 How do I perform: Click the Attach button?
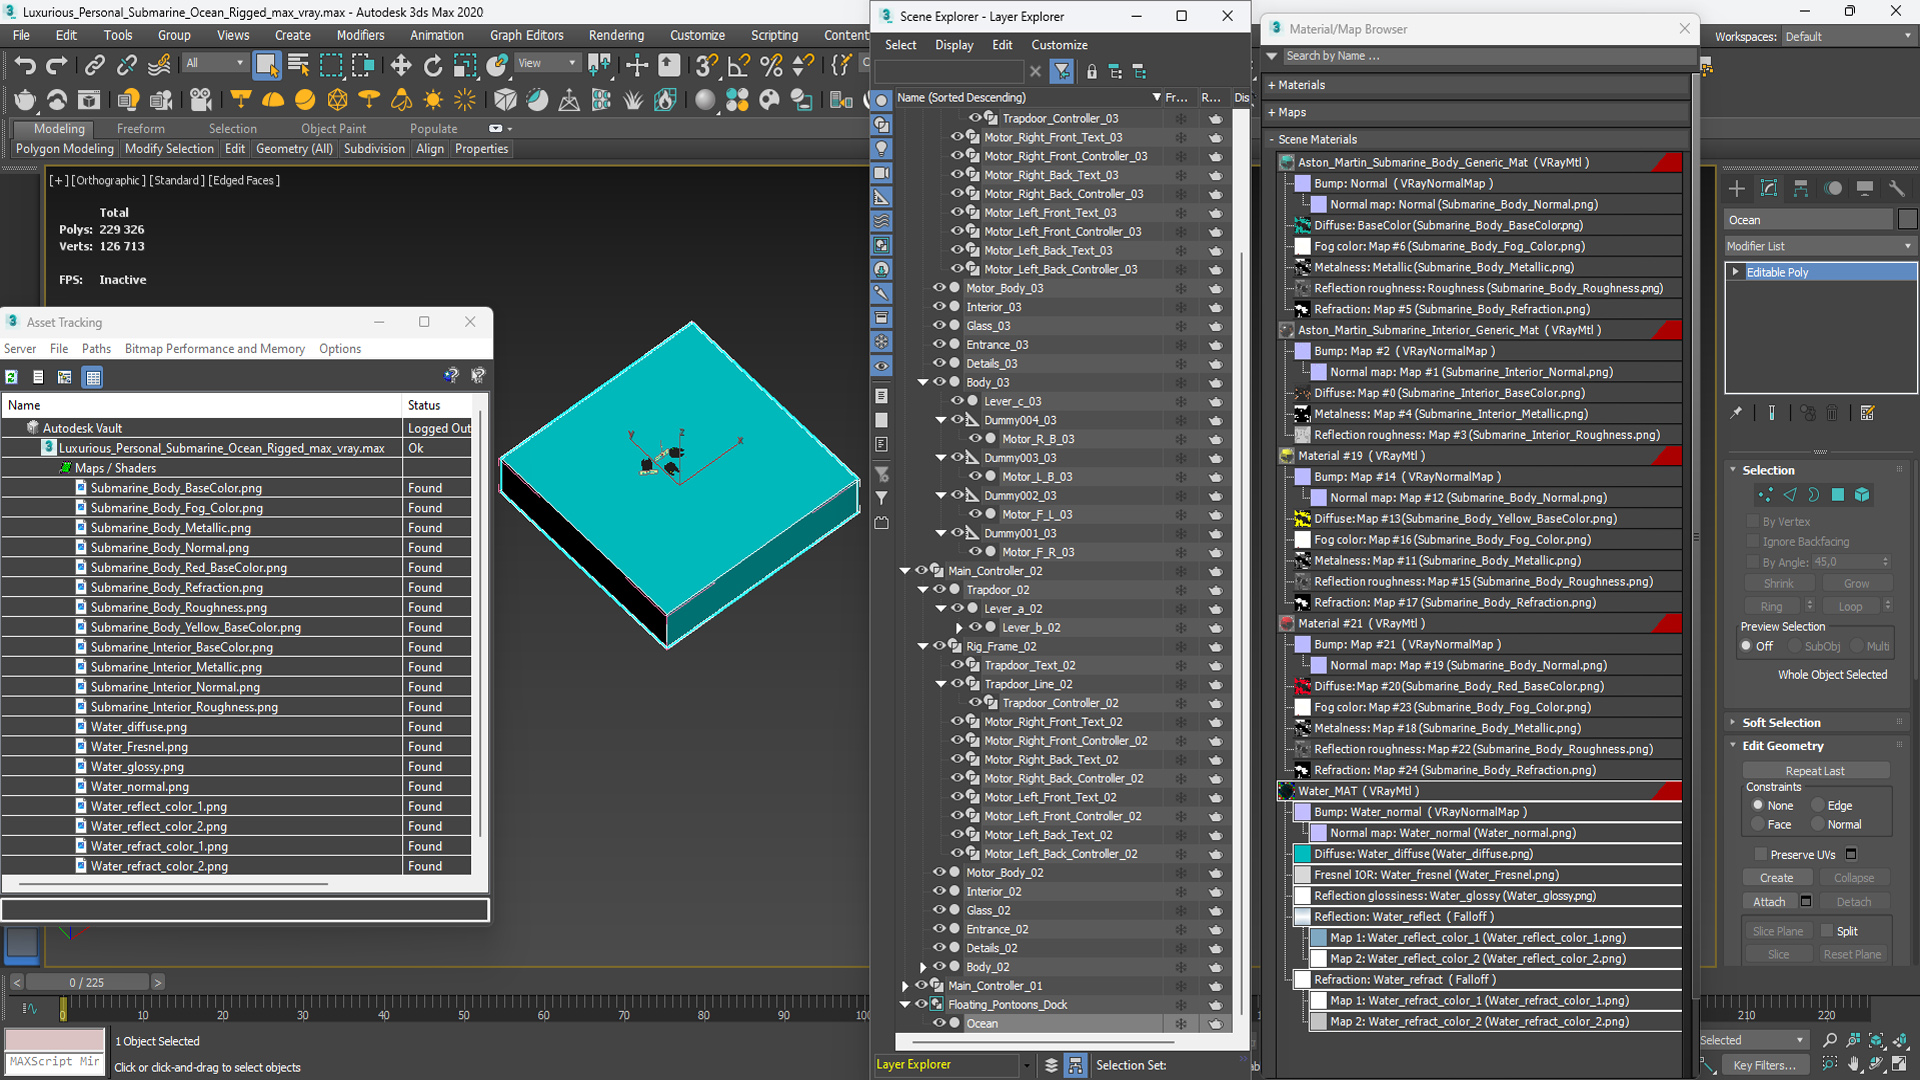(x=1768, y=901)
